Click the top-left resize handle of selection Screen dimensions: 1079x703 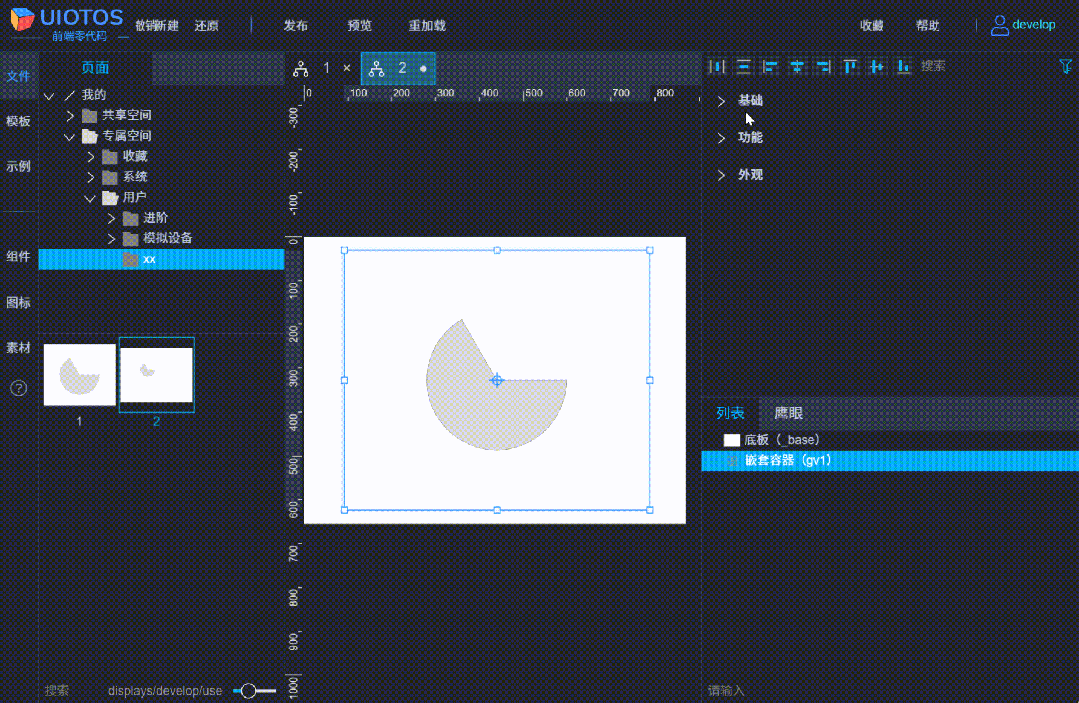coord(345,250)
